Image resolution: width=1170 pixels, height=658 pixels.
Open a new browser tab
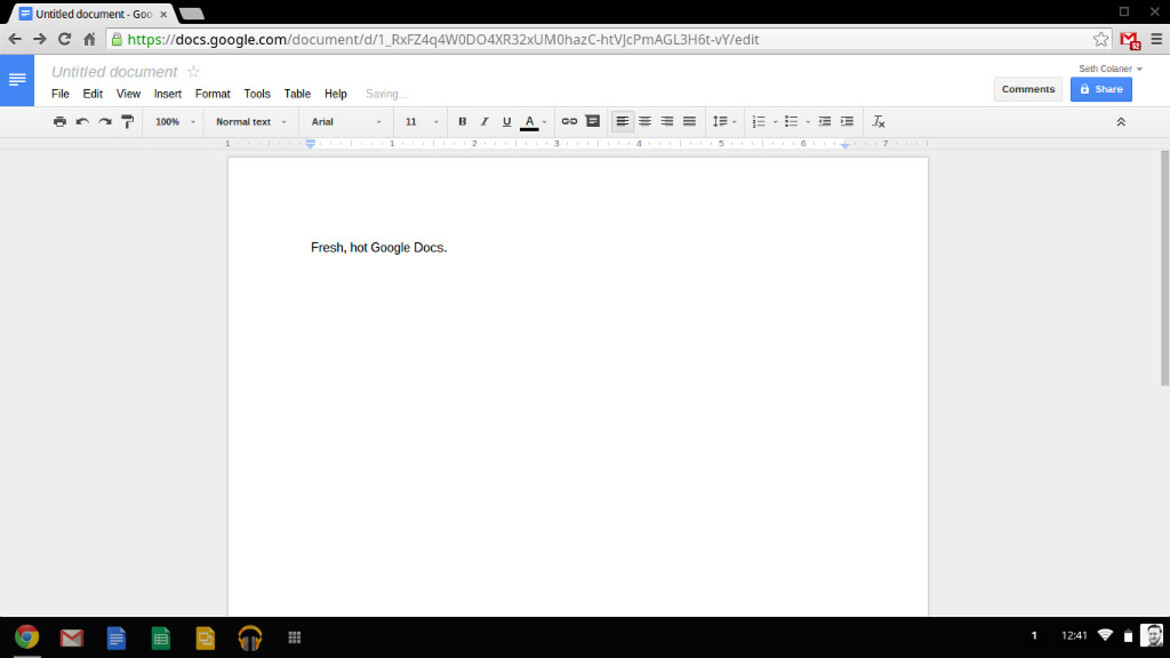(x=192, y=13)
